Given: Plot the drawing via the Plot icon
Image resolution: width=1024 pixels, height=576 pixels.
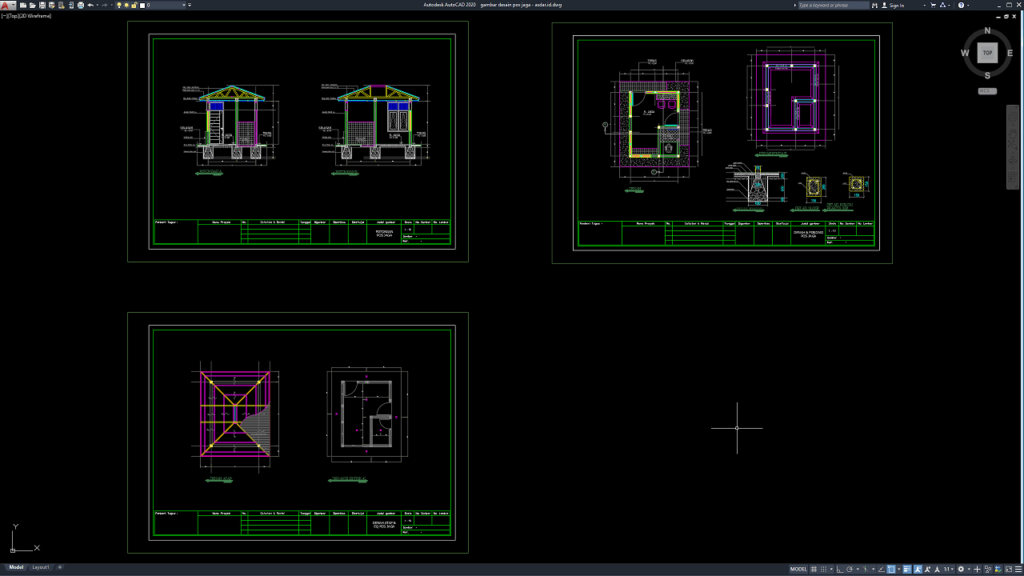Looking at the screenshot, I should click(x=80, y=5).
